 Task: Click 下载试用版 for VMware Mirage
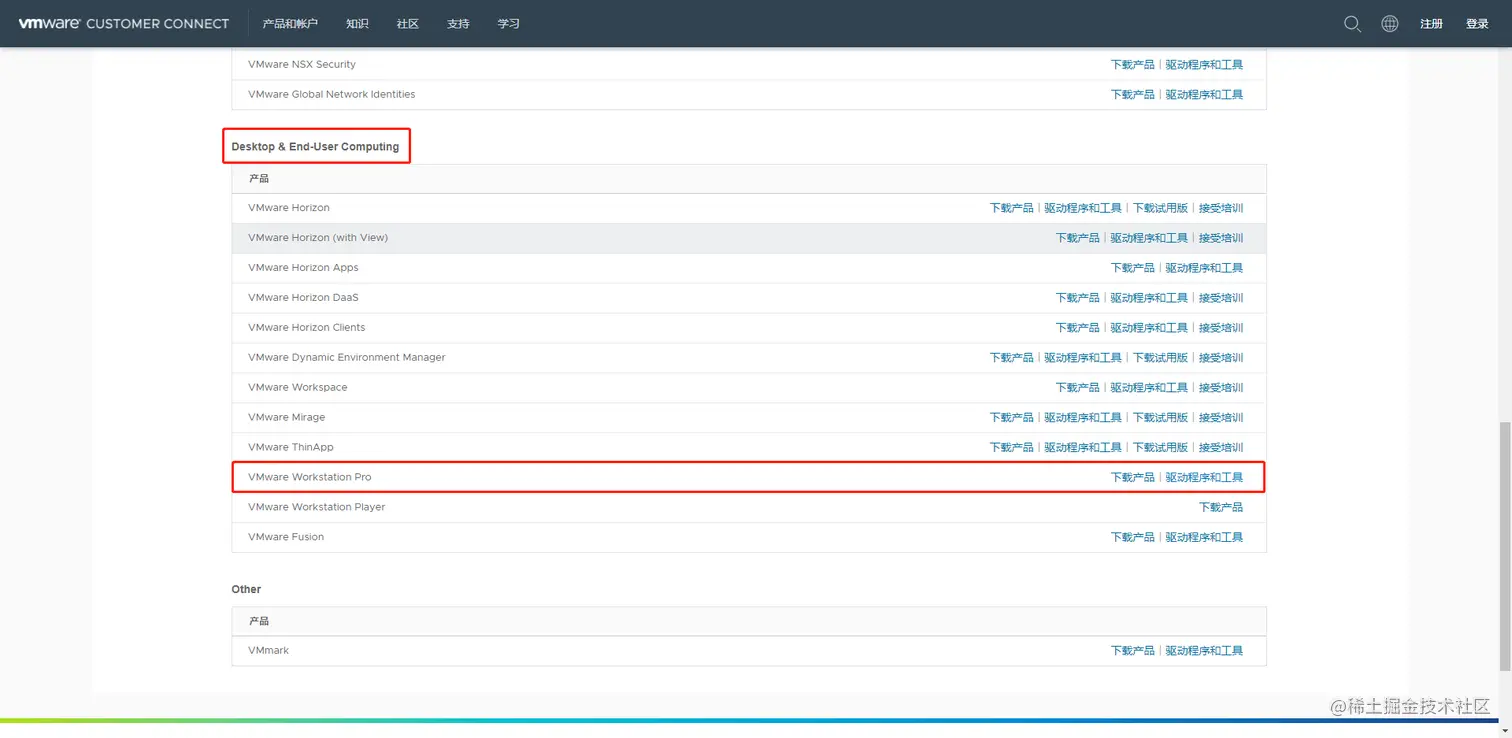(x=1160, y=417)
